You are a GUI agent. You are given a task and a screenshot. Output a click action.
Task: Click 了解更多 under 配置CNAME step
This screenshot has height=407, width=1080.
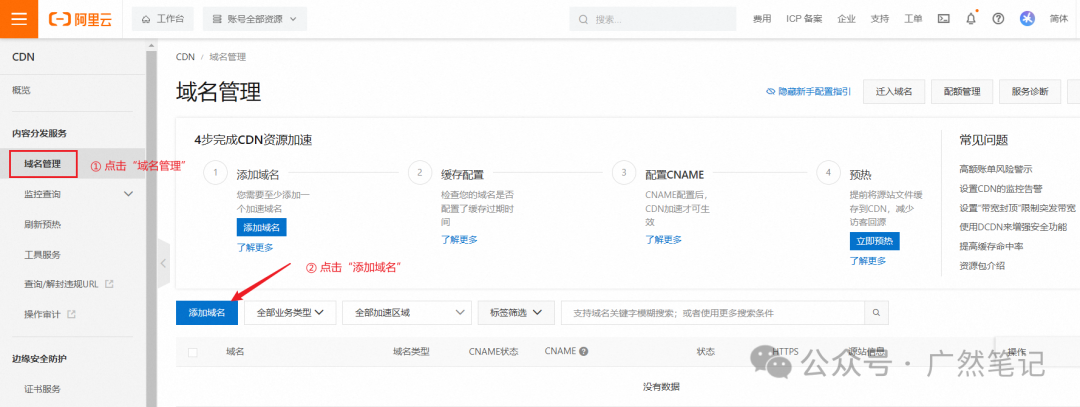[664, 240]
